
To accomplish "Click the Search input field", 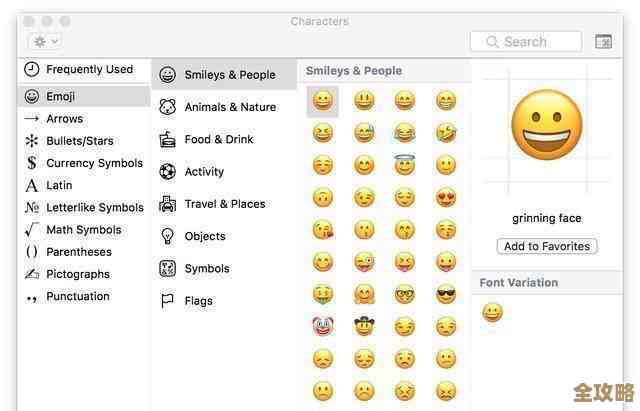I will pos(526,41).
